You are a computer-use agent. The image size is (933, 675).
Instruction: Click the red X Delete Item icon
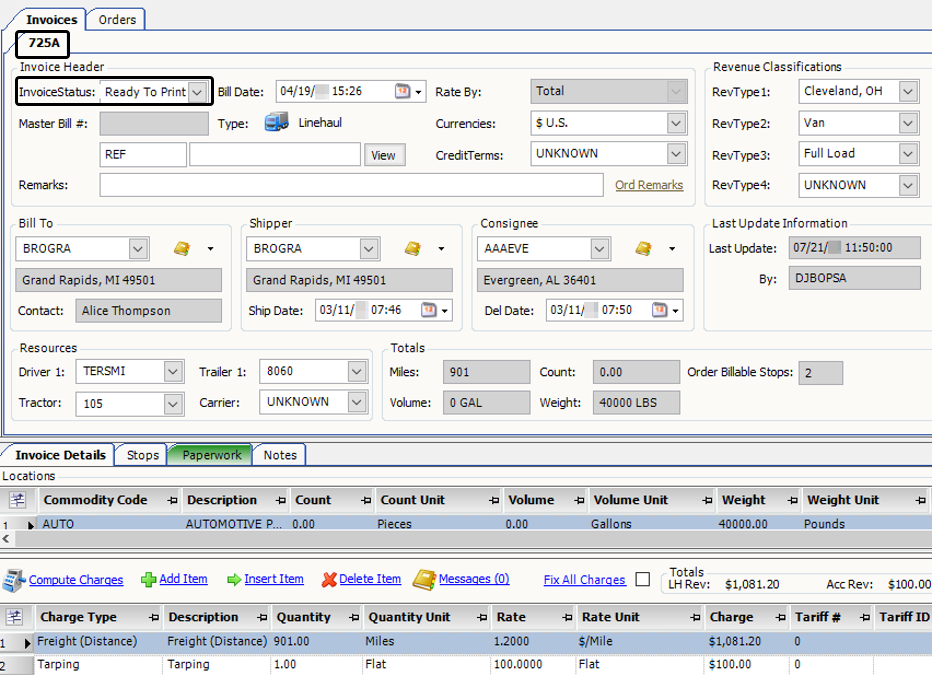(329, 579)
